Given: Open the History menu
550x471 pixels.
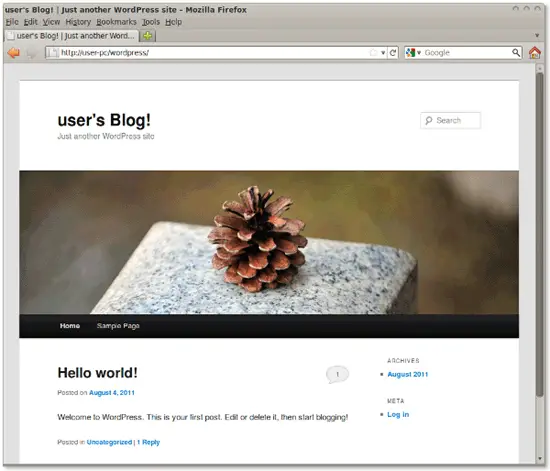Looking at the screenshot, I should point(78,22).
